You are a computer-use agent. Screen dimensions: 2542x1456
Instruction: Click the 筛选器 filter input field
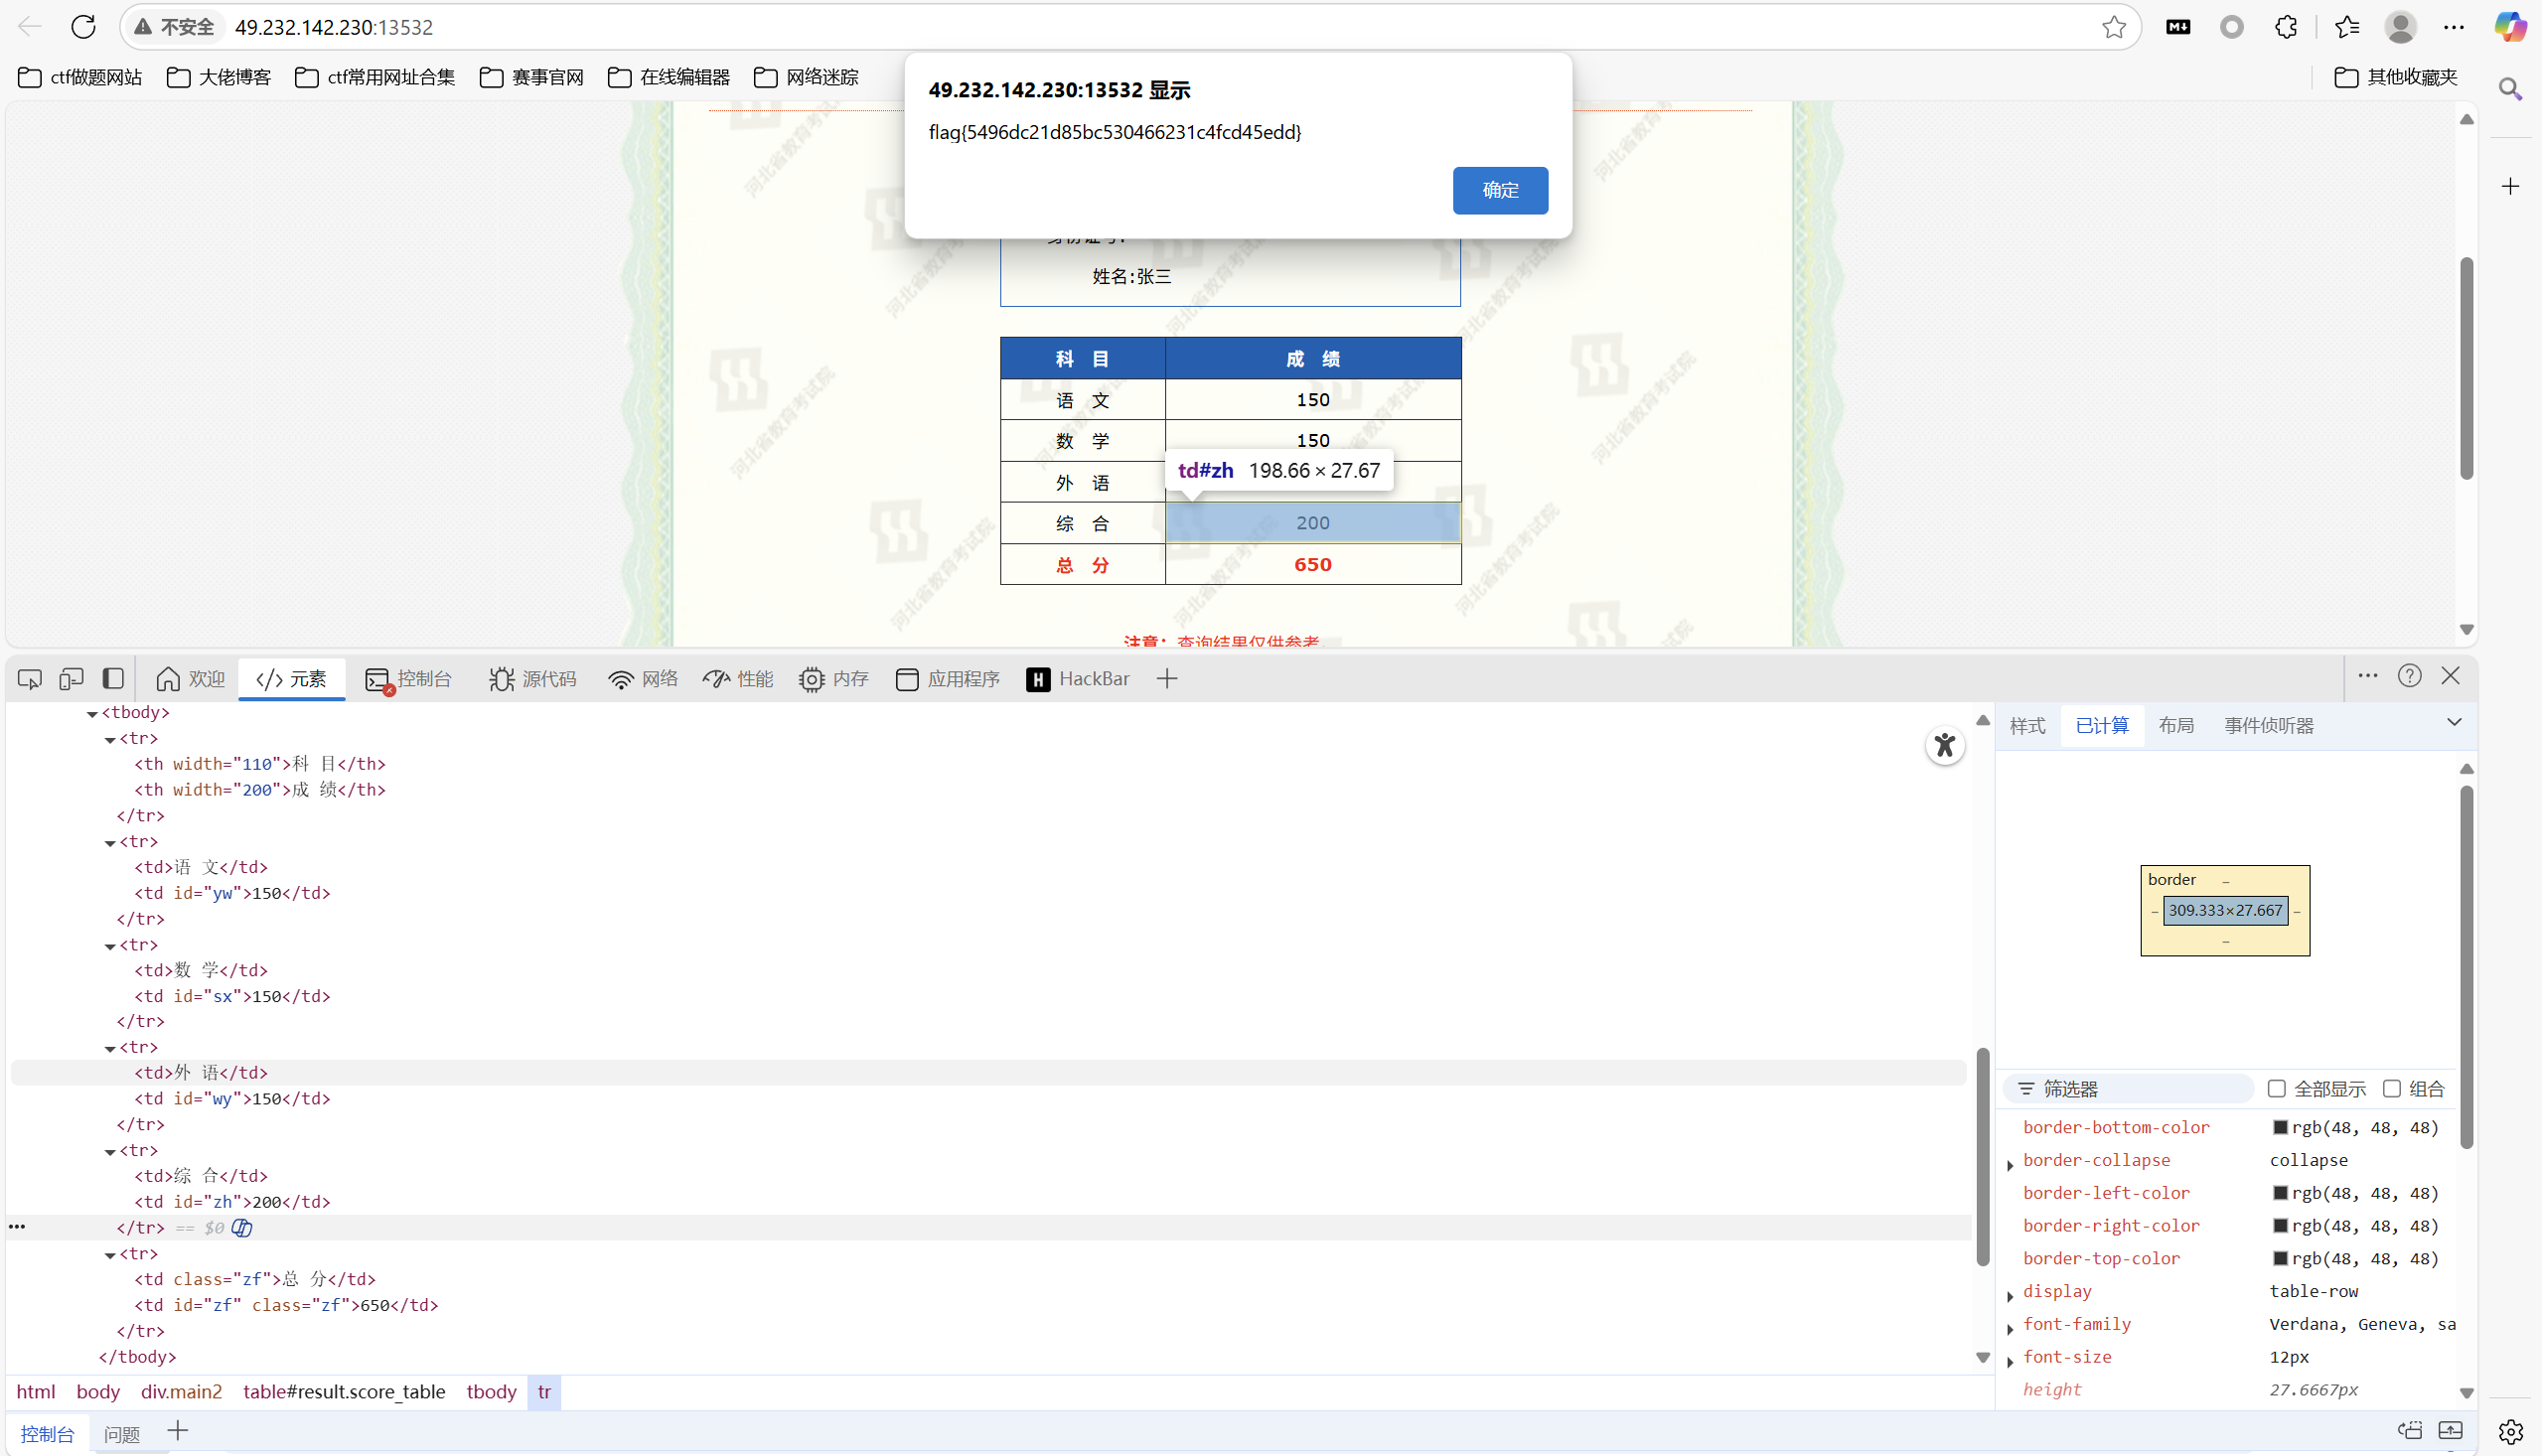(x=2127, y=1088)
